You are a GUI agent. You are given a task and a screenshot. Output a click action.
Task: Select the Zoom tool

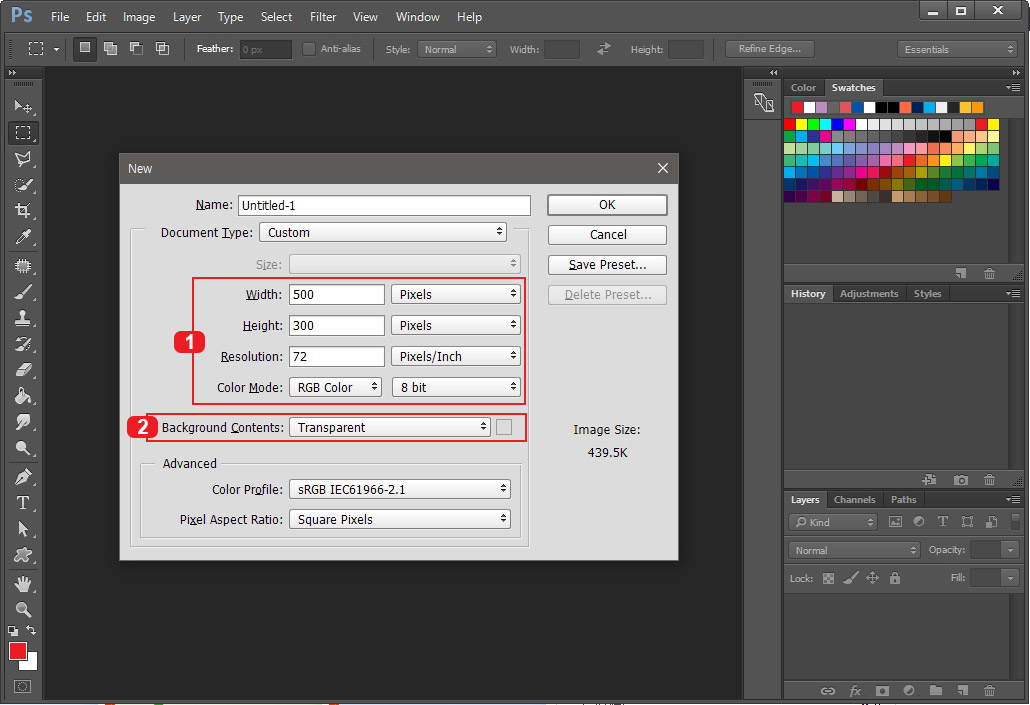23,610
